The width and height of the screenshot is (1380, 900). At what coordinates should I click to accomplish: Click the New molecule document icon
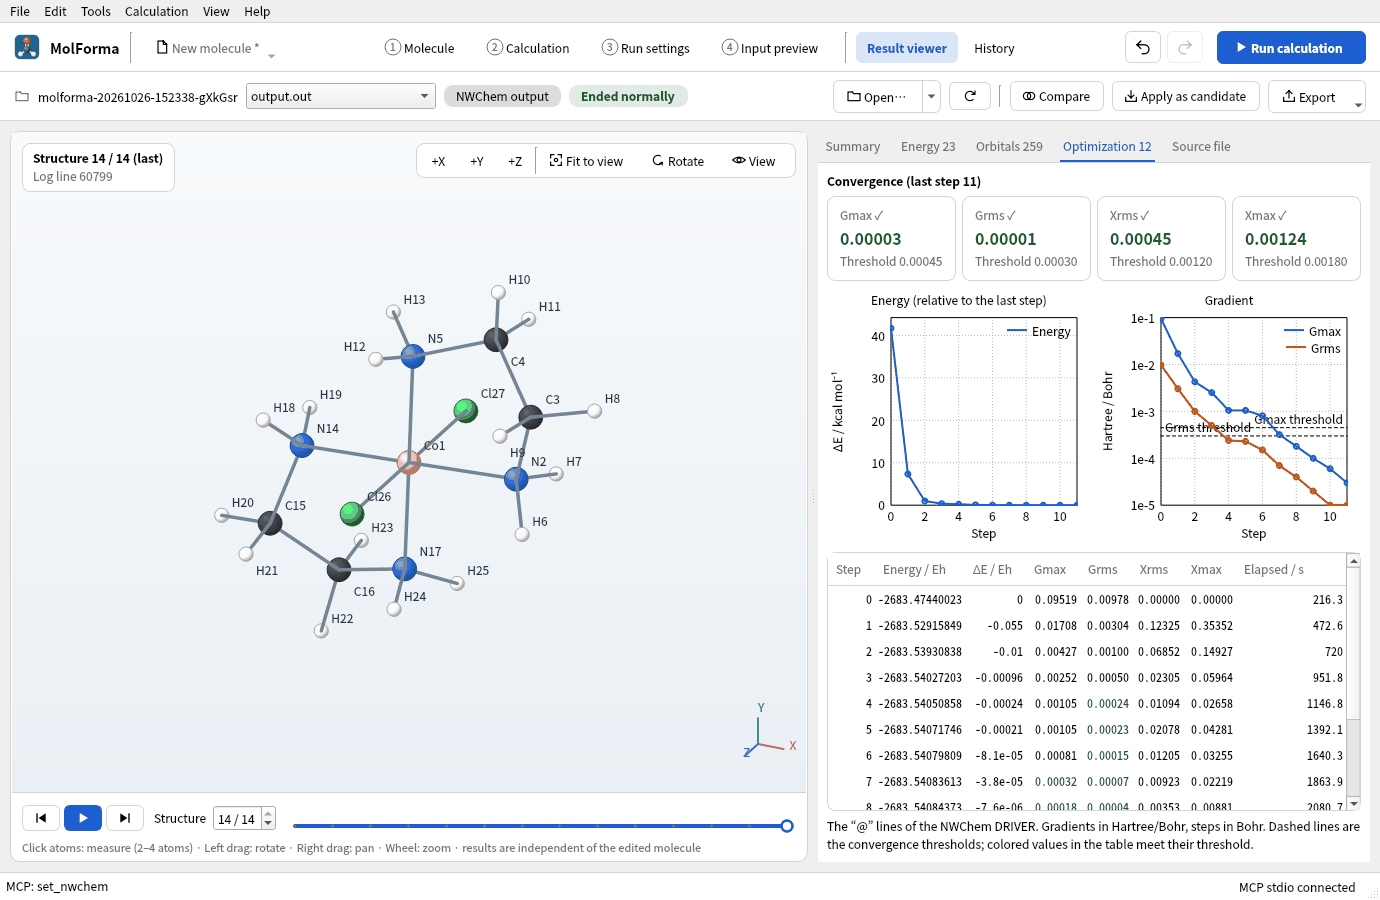[x=162, y=47]
